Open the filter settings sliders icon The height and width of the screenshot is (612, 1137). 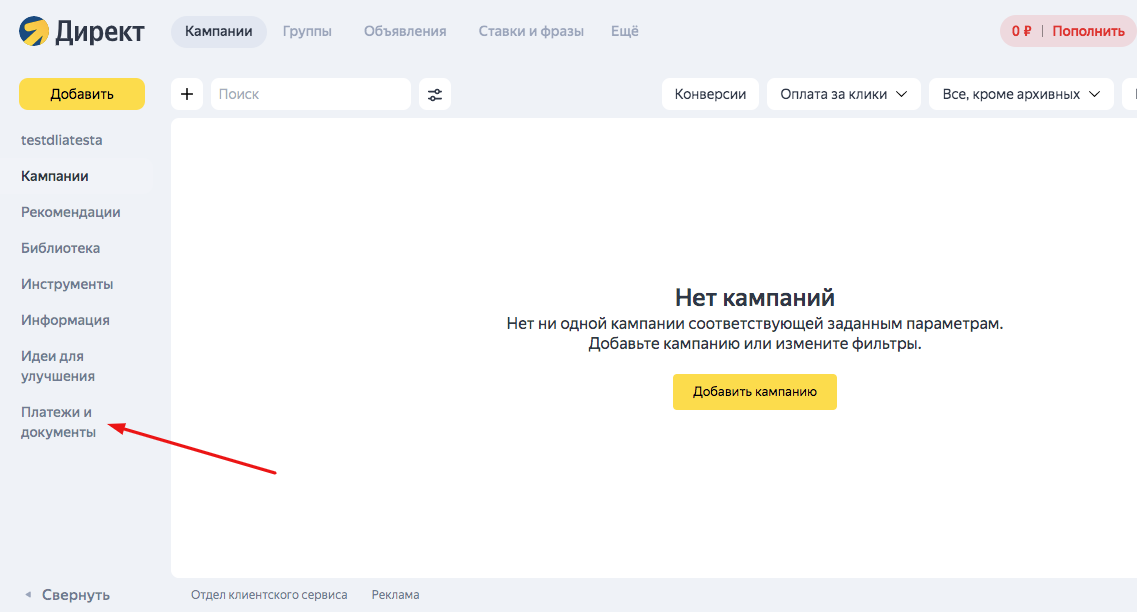click(x=435, y=94)
